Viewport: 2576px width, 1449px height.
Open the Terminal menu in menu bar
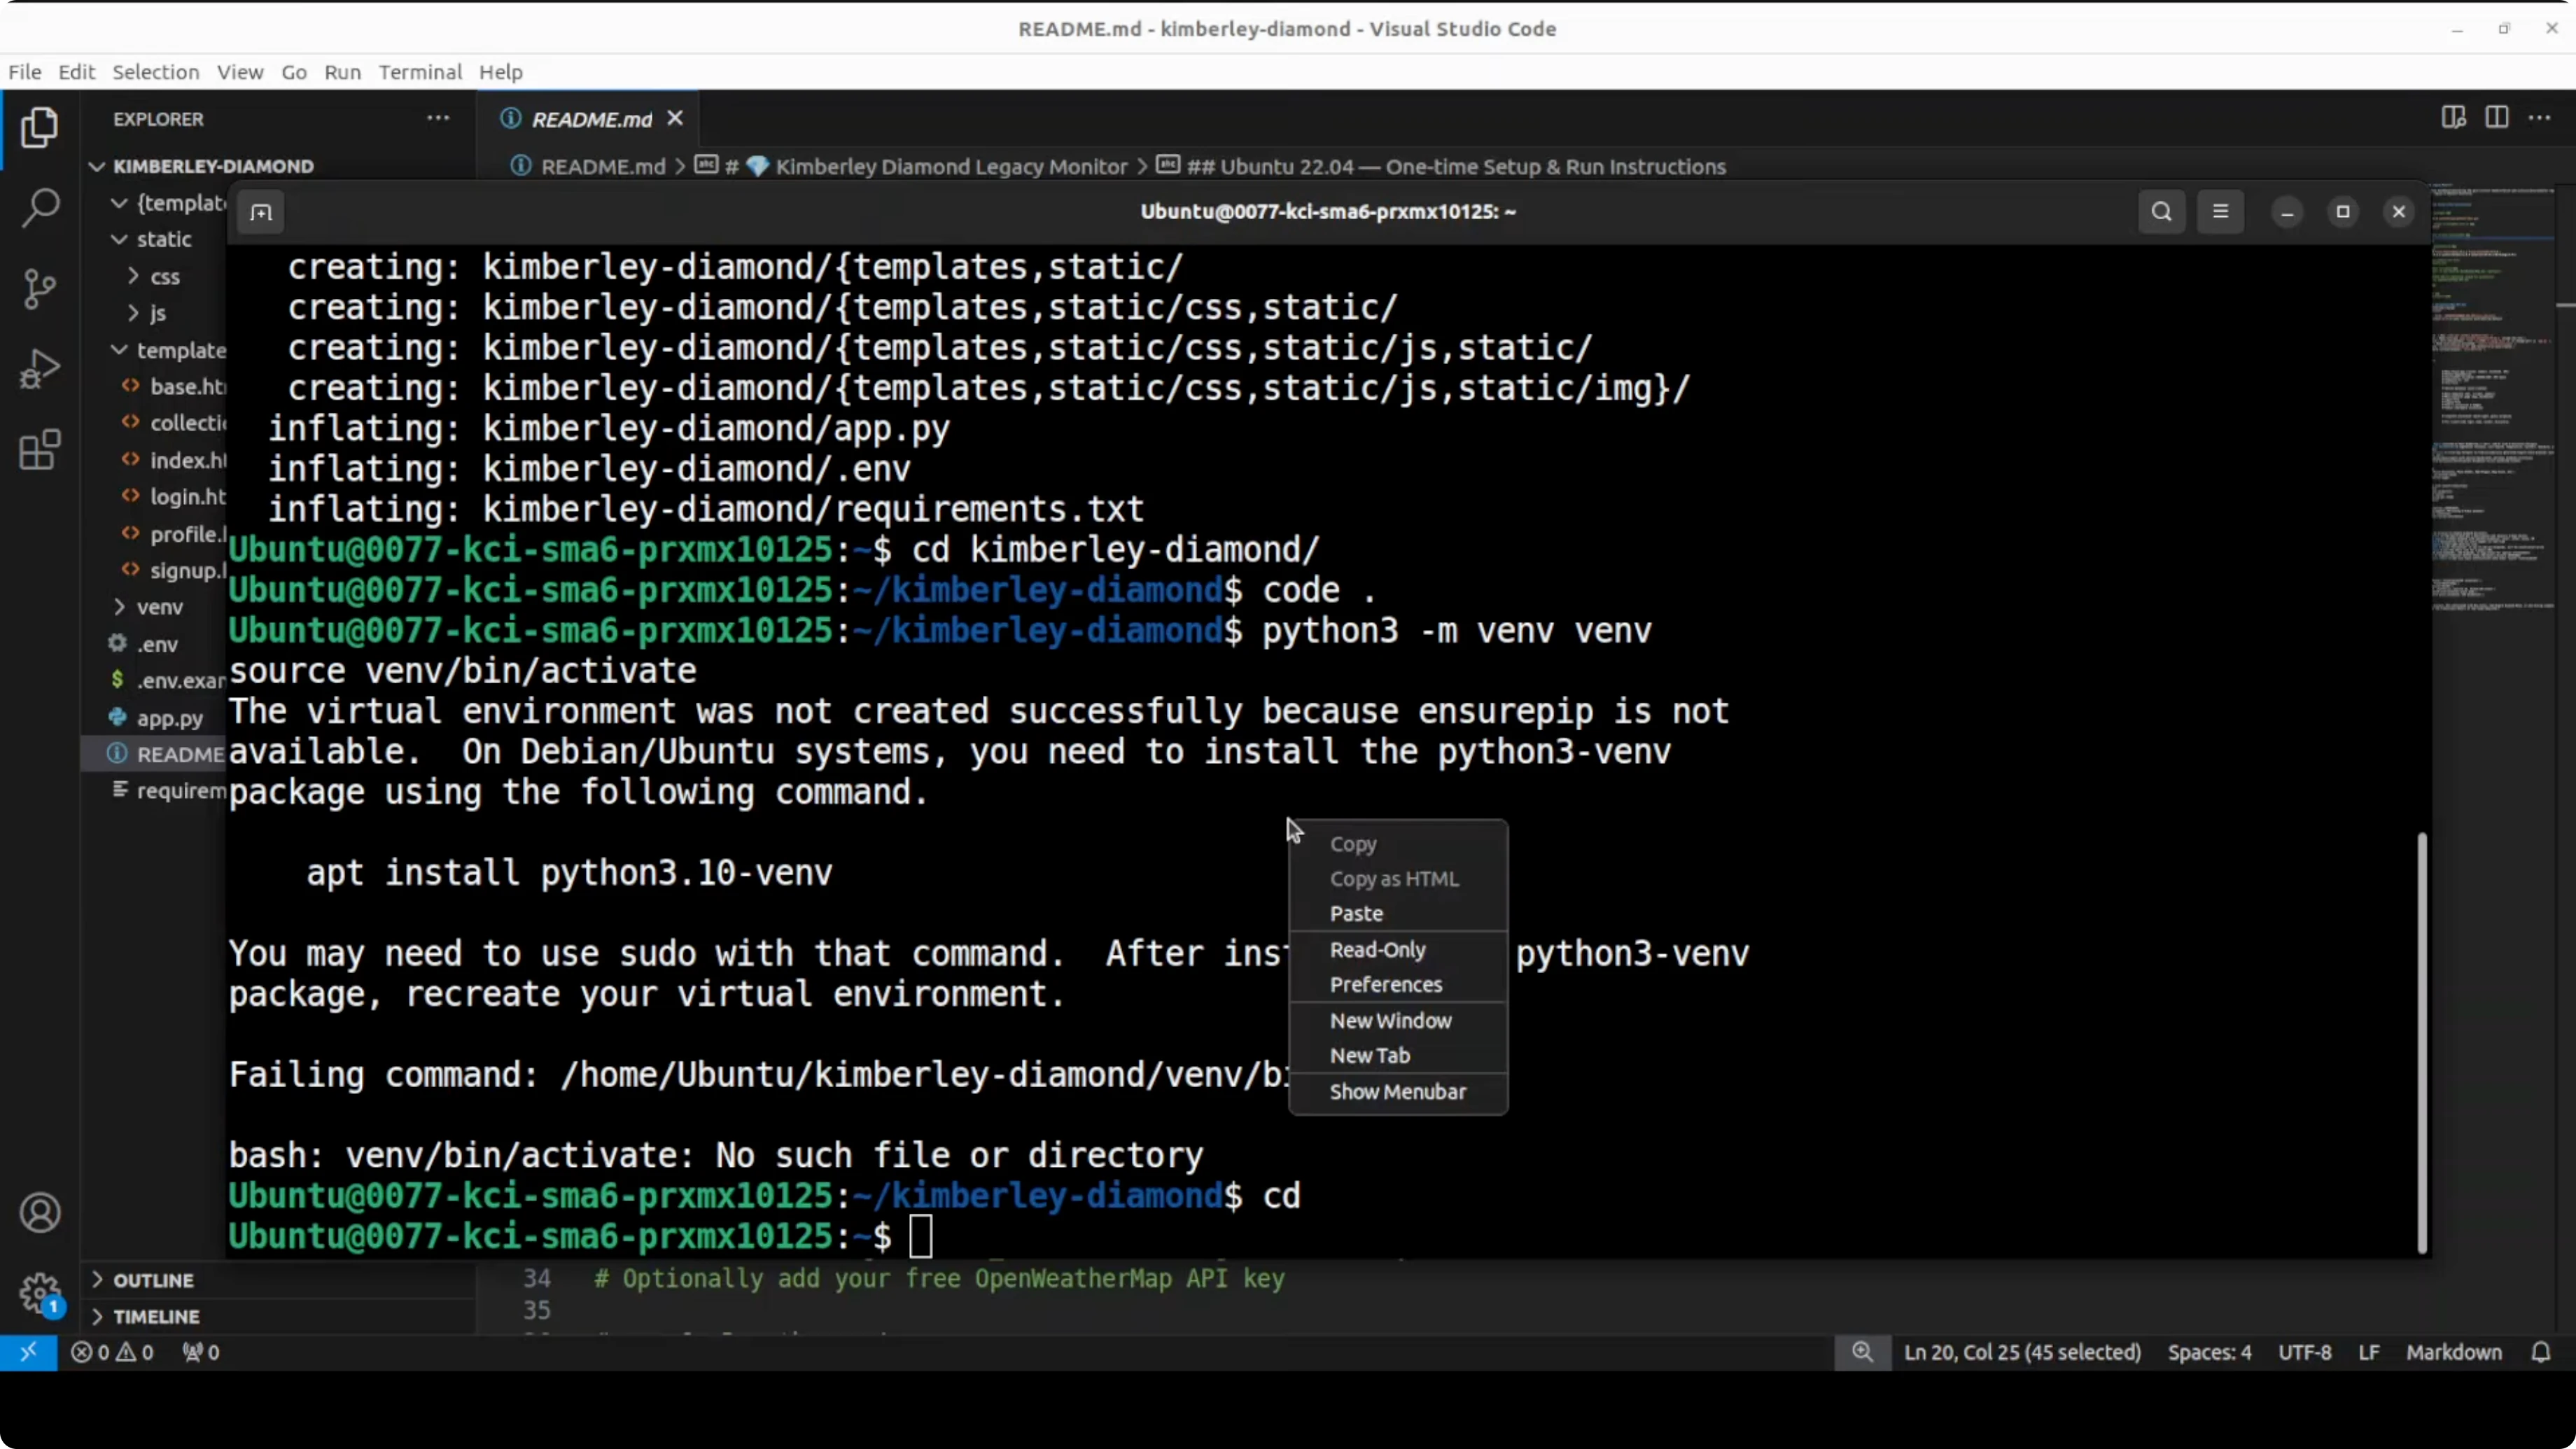(420, 72)
